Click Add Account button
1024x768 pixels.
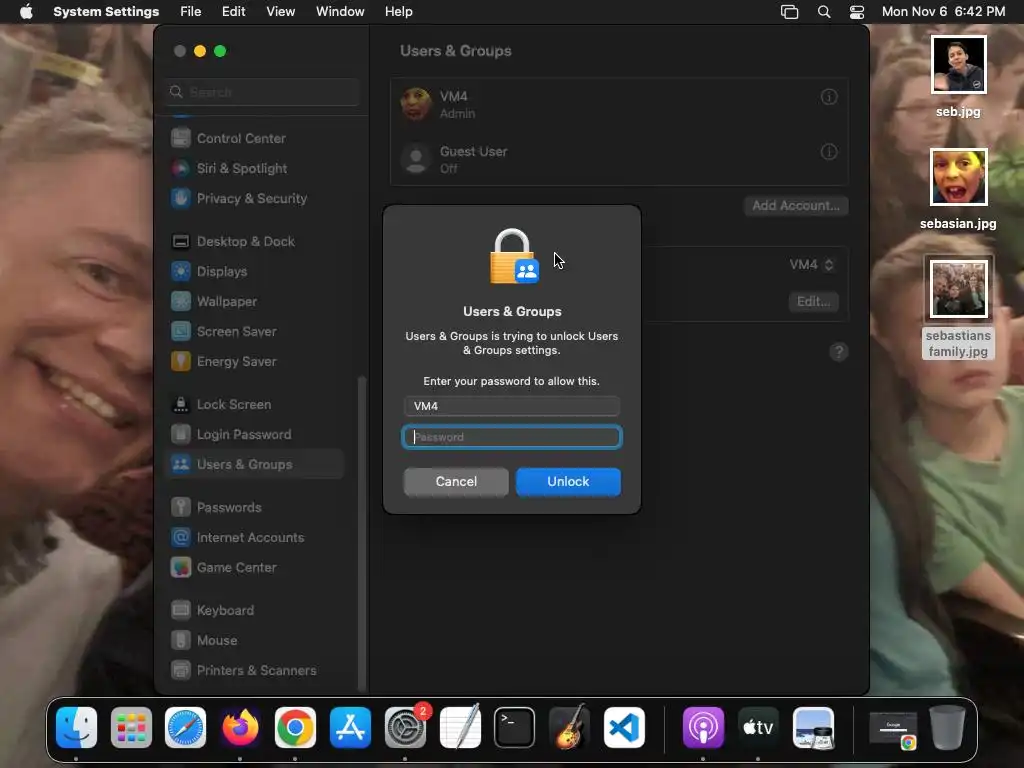pyautogui.click(x=796, y=206)
